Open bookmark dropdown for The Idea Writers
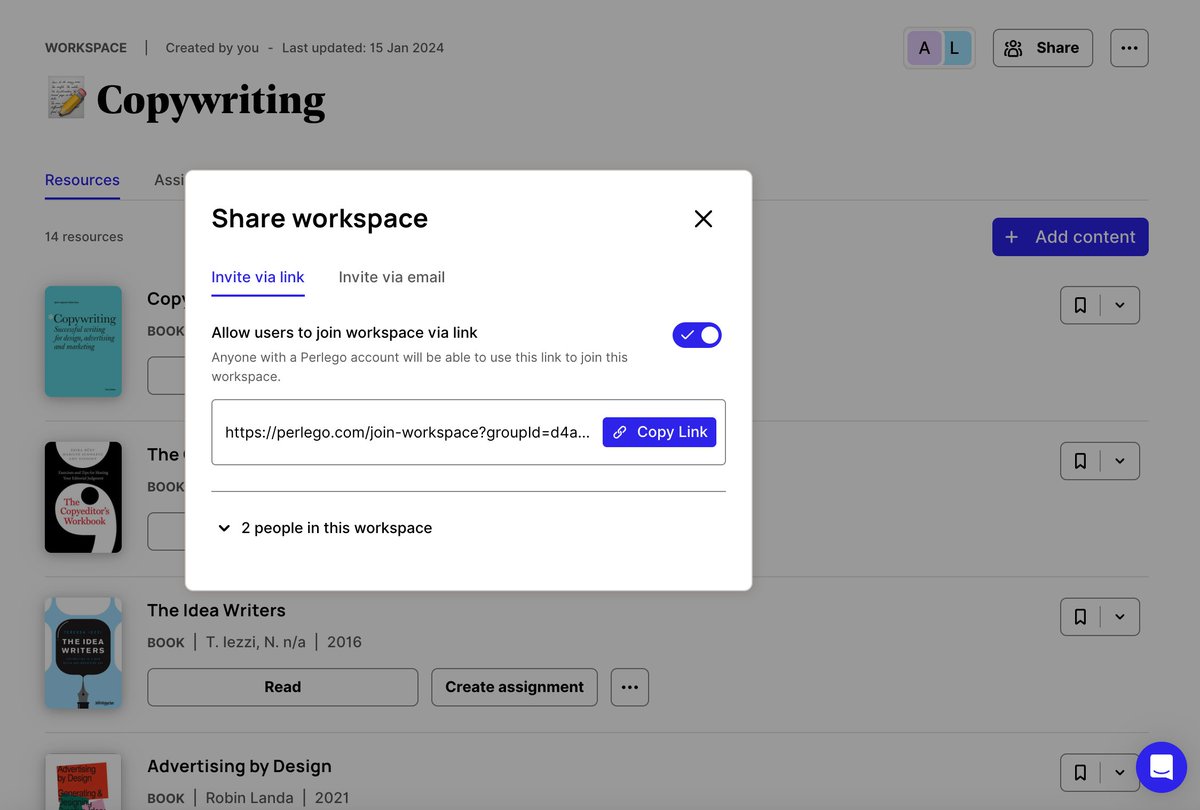The height and width of the screenshot is (810, 1200). (x=1120, y=617)
